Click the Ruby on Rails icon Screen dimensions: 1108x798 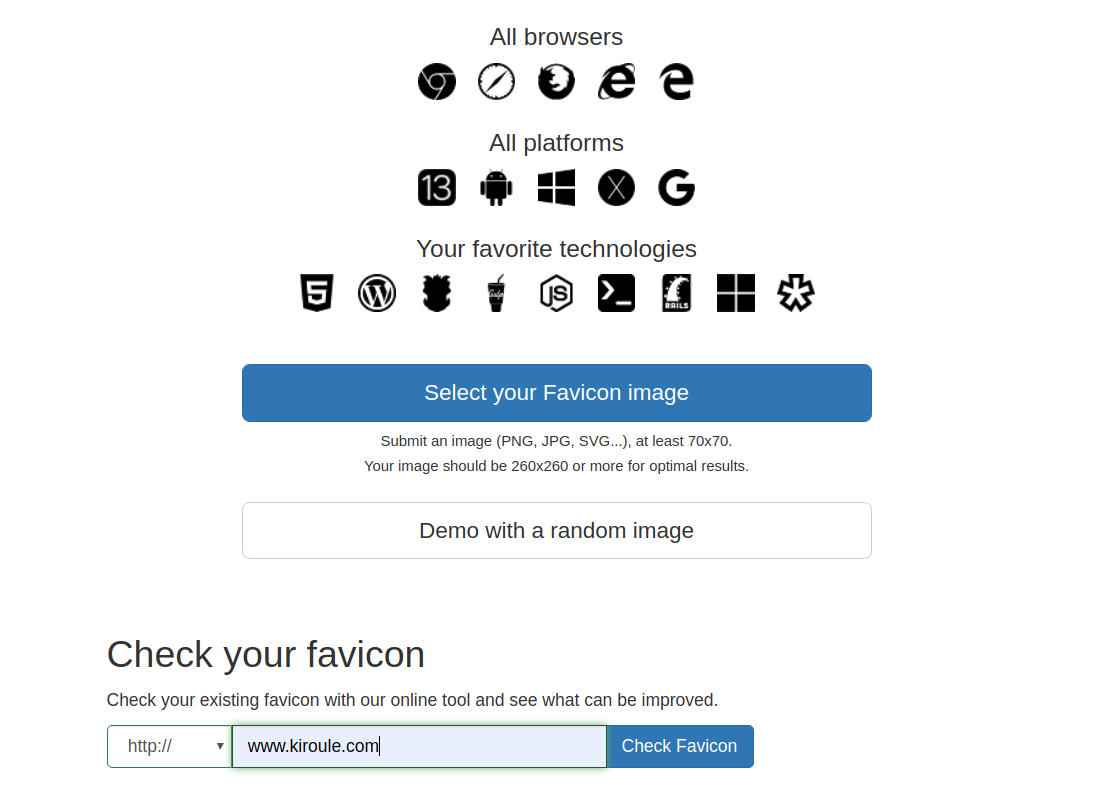coord(676,293)
